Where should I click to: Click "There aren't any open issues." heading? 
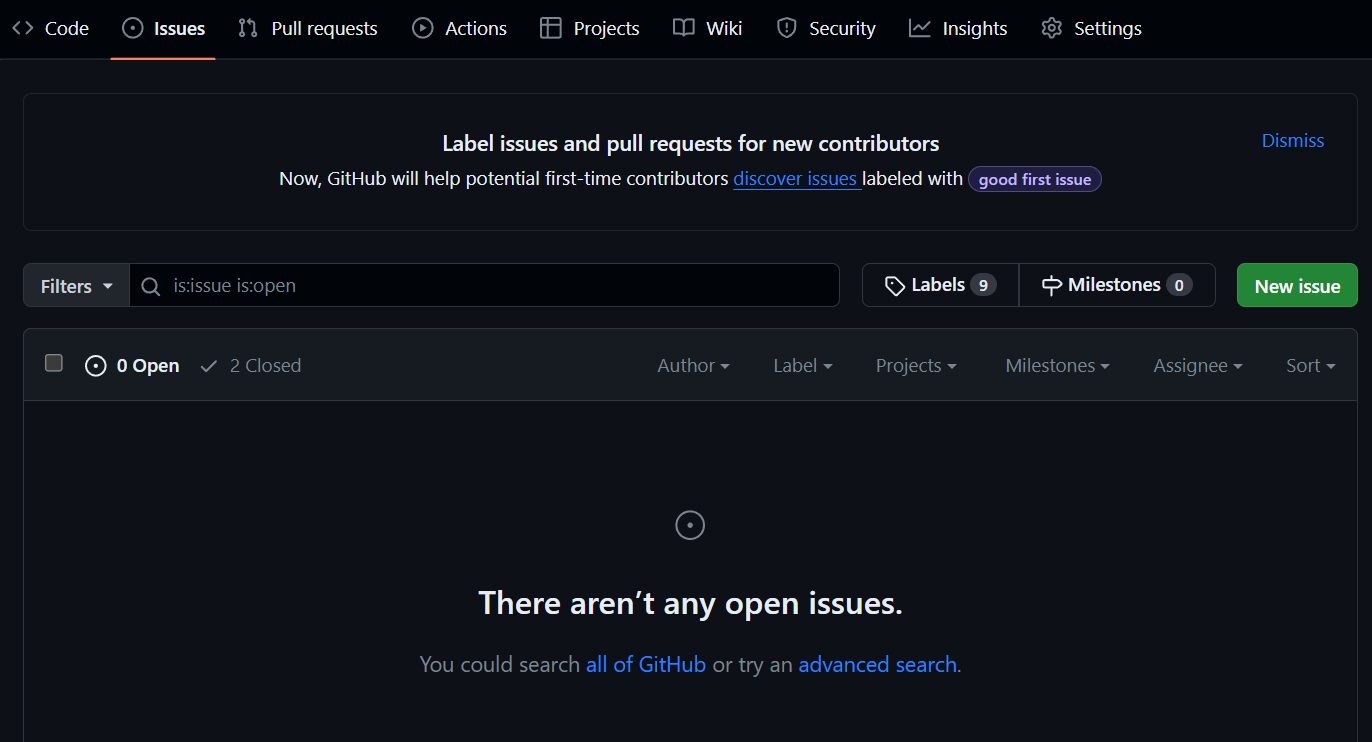tap(690, 603)
